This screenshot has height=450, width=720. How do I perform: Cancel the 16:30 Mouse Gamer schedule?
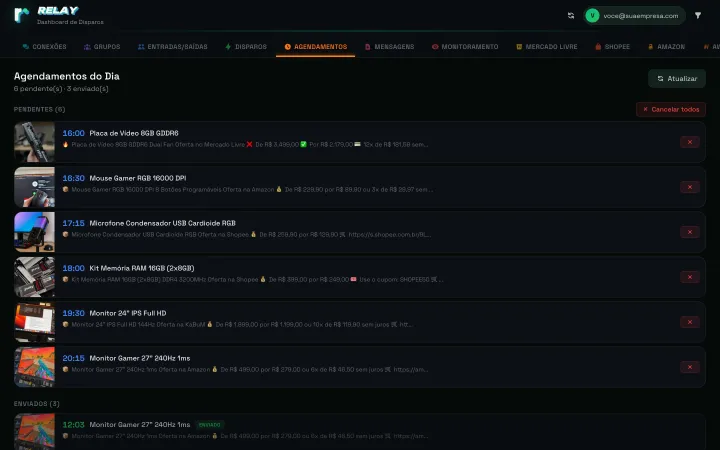(x=690, y=187)
